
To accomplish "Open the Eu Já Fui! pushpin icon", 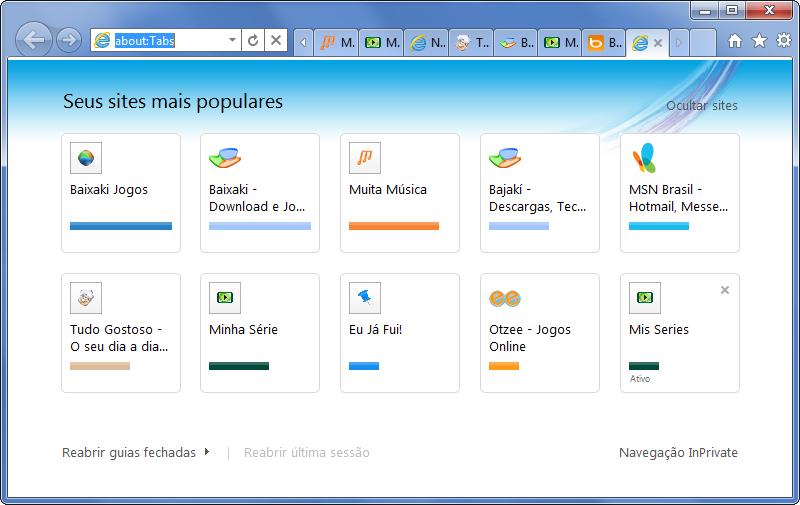I will coord(365,298).
